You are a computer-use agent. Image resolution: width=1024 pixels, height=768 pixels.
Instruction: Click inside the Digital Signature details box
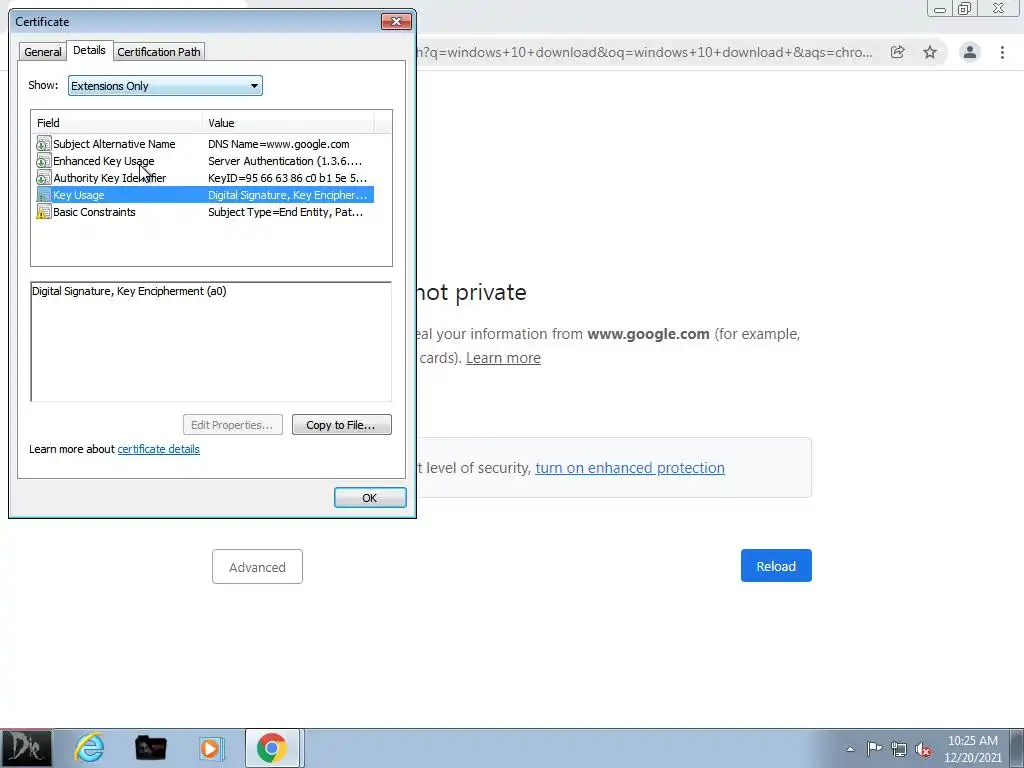pyautogui.click(x=211, y=342)
